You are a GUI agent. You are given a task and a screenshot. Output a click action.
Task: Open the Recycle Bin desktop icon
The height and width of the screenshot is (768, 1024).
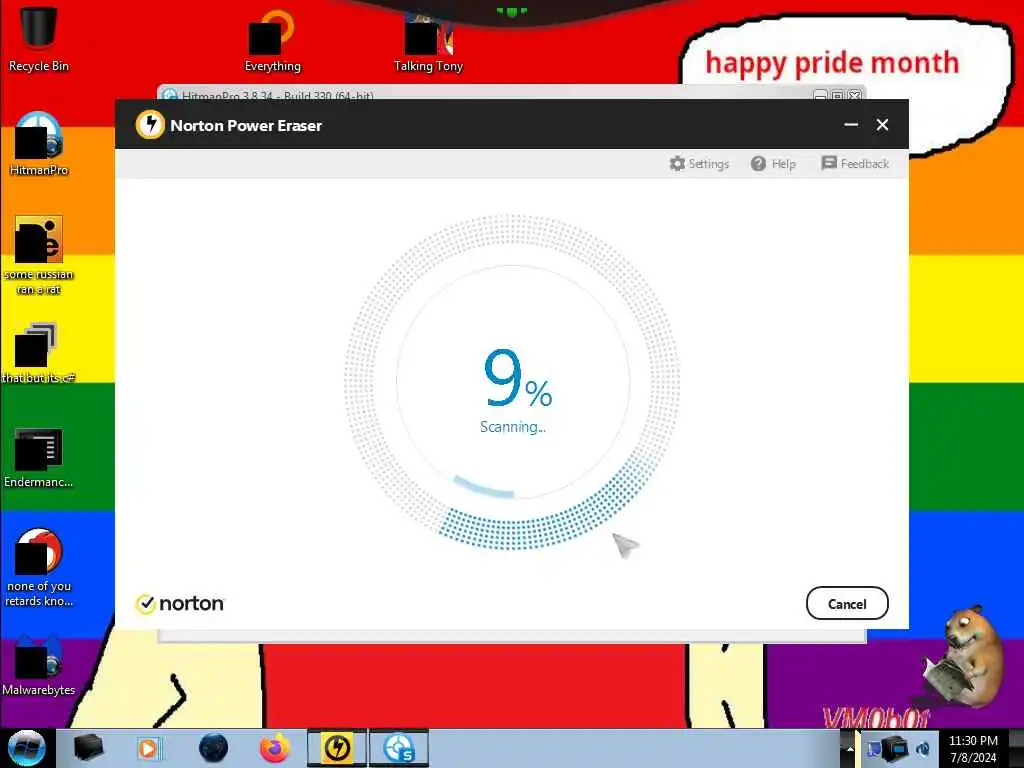click(39, 38)
